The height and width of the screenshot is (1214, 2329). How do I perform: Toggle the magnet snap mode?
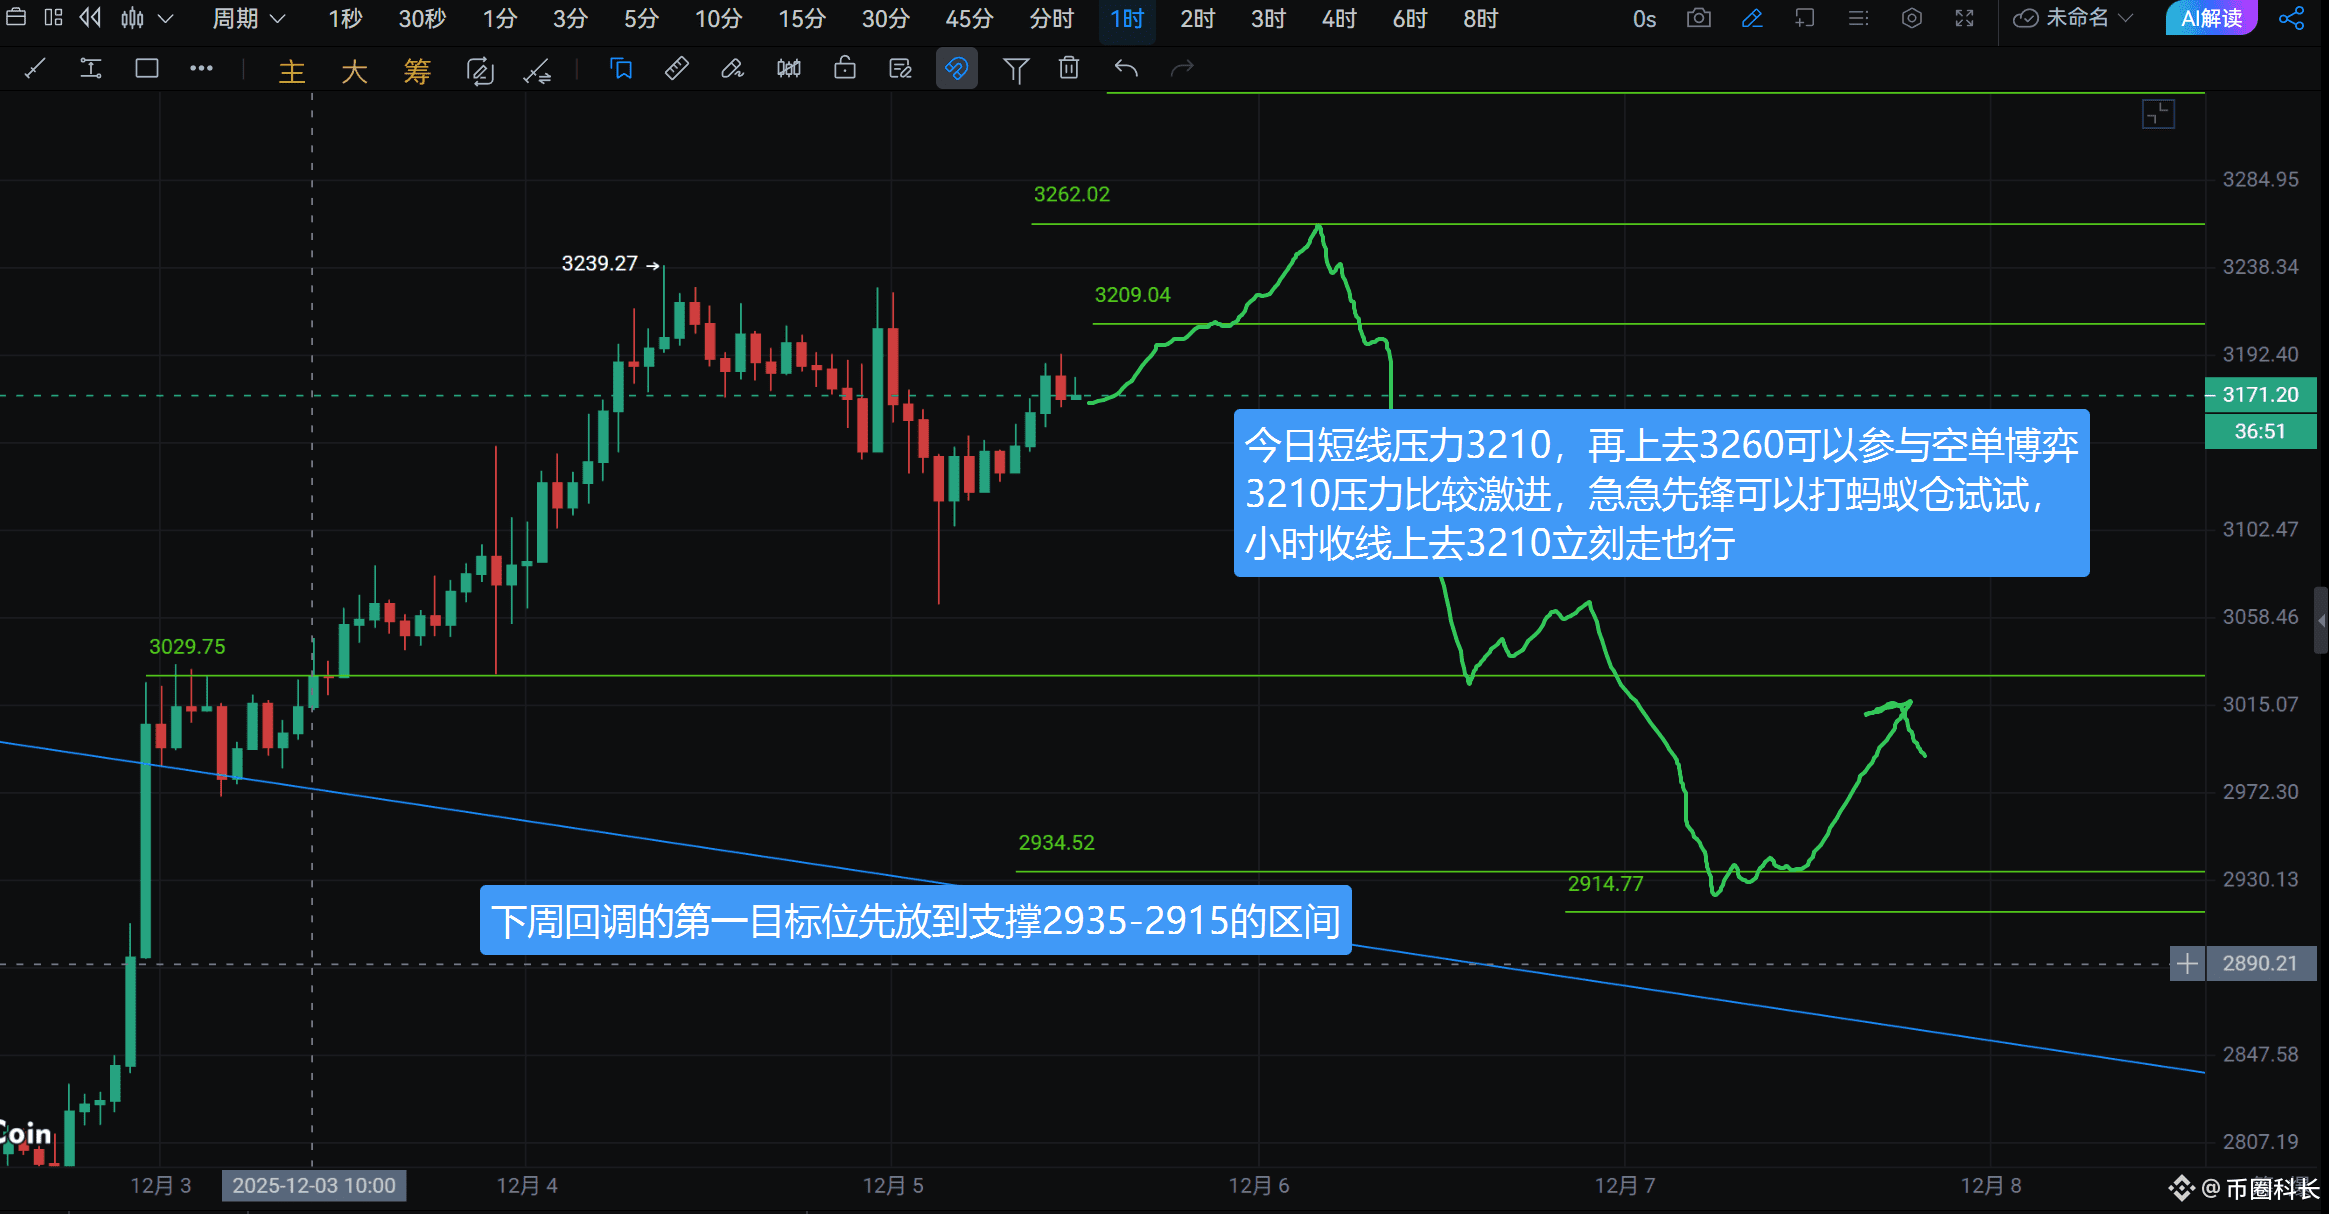click(956, 69)
